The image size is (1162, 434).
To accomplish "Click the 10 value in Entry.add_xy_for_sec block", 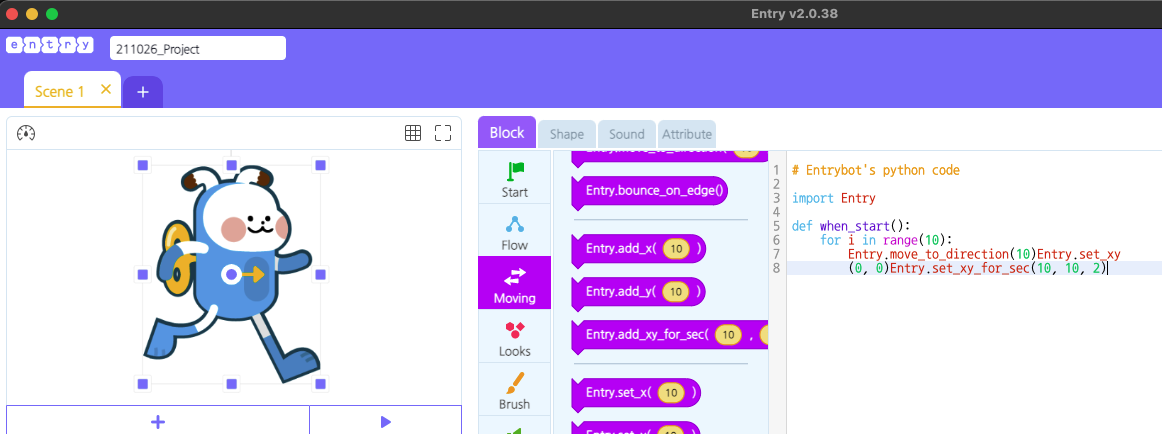I will pyautogui.click(x=728, y=335).
